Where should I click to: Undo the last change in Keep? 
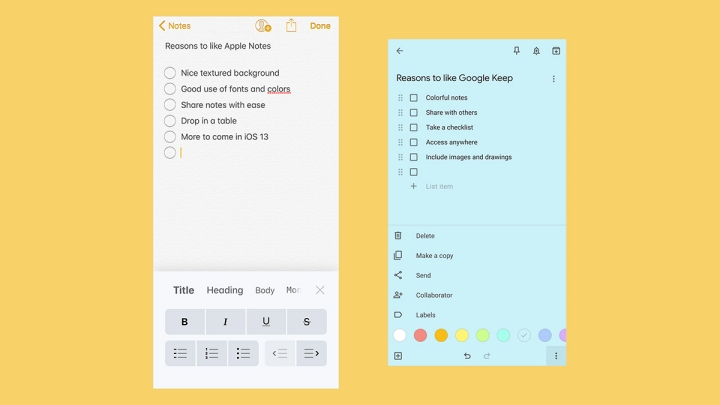[x=467, y=356]
